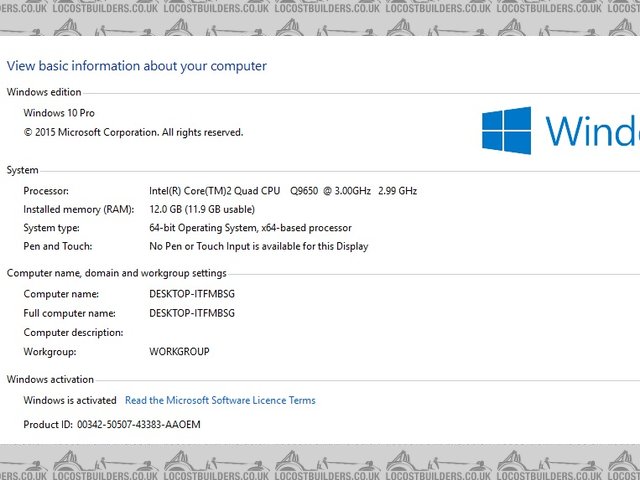Select the WORKGROUP value
Screen dimensions: 640x480
click(179, 352)
